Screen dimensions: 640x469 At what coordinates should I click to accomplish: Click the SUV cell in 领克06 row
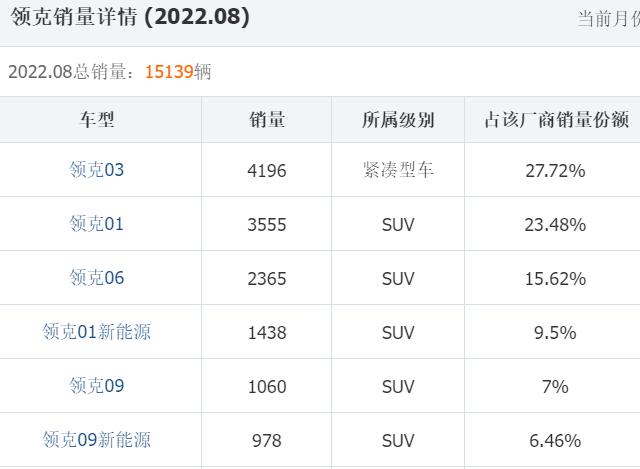[x=398, y=279]
